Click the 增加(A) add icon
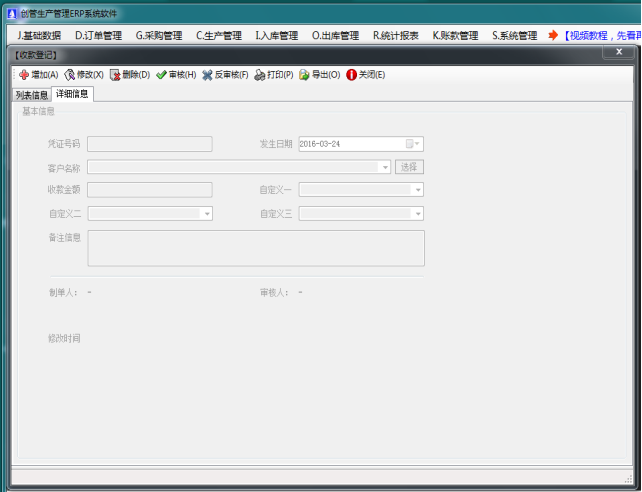This screenshot has width=642, height=492. [24, 75]
